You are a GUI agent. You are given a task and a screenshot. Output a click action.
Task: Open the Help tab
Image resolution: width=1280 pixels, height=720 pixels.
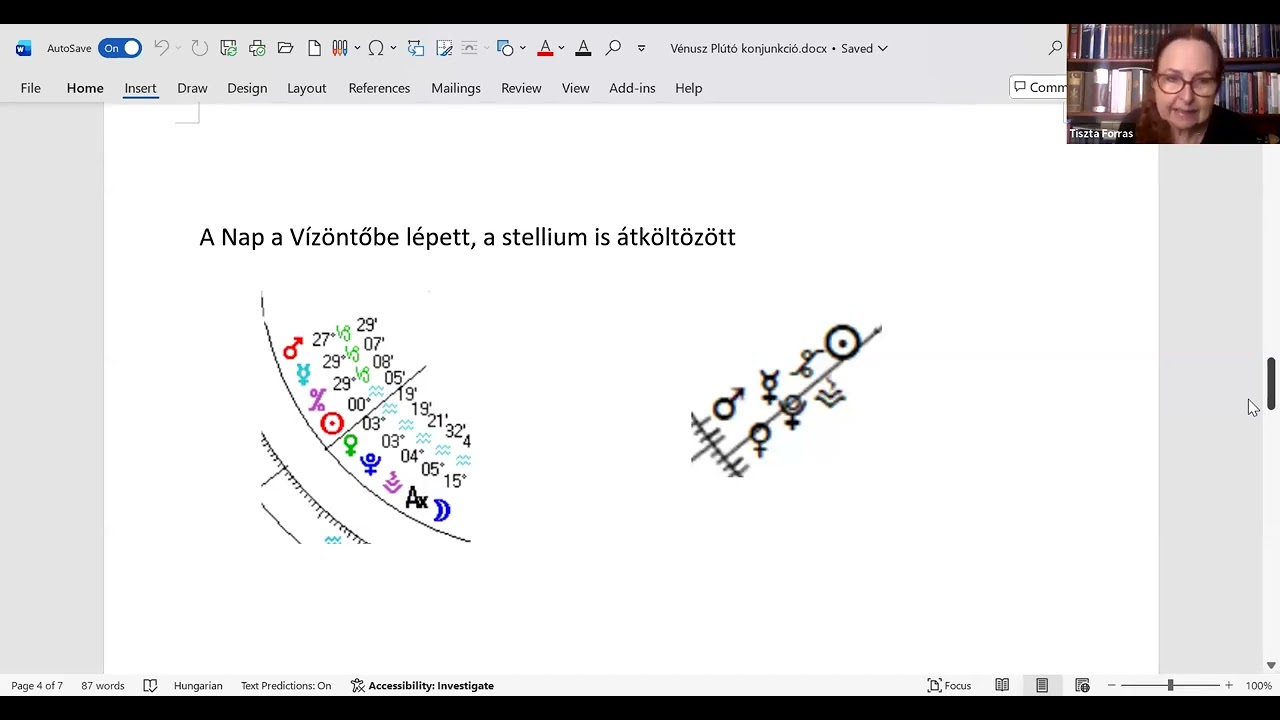tap(688, 88)
